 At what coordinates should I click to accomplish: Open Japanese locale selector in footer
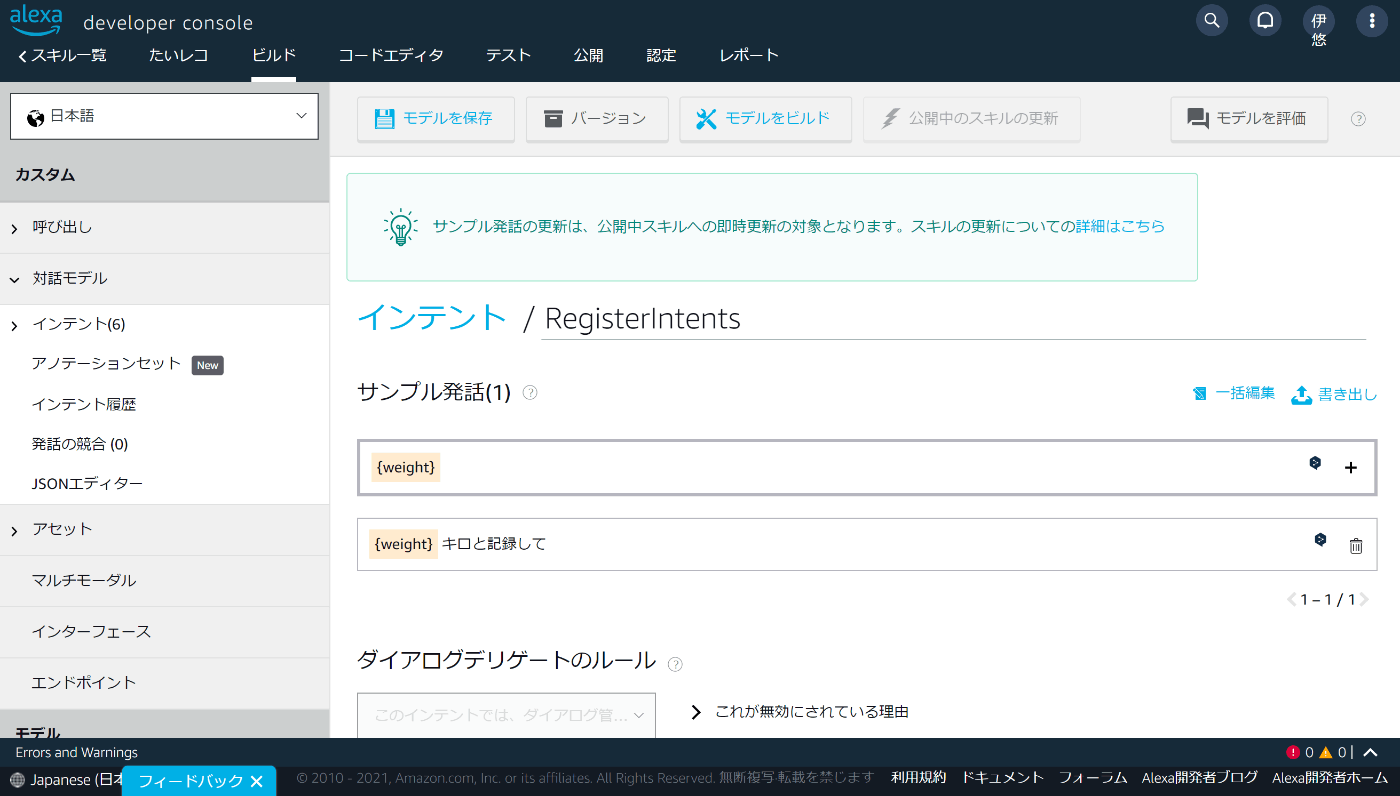click(x=66, y=780)
